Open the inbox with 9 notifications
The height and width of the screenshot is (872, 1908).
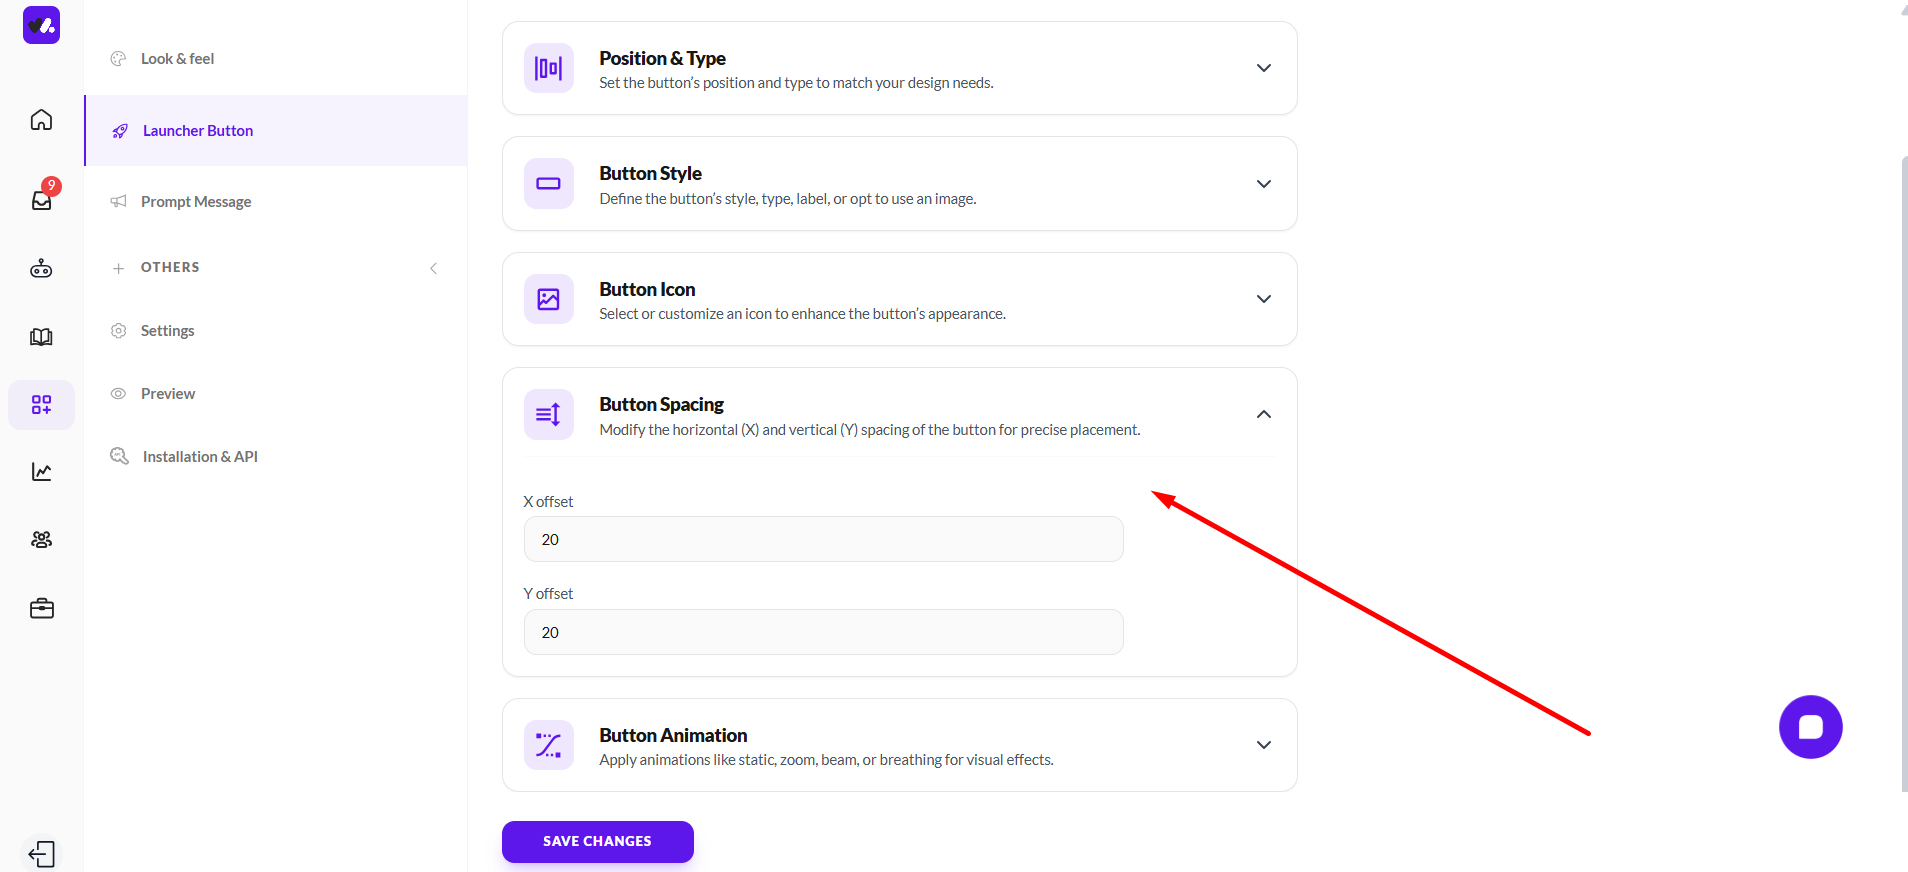(x=42, y=199)
